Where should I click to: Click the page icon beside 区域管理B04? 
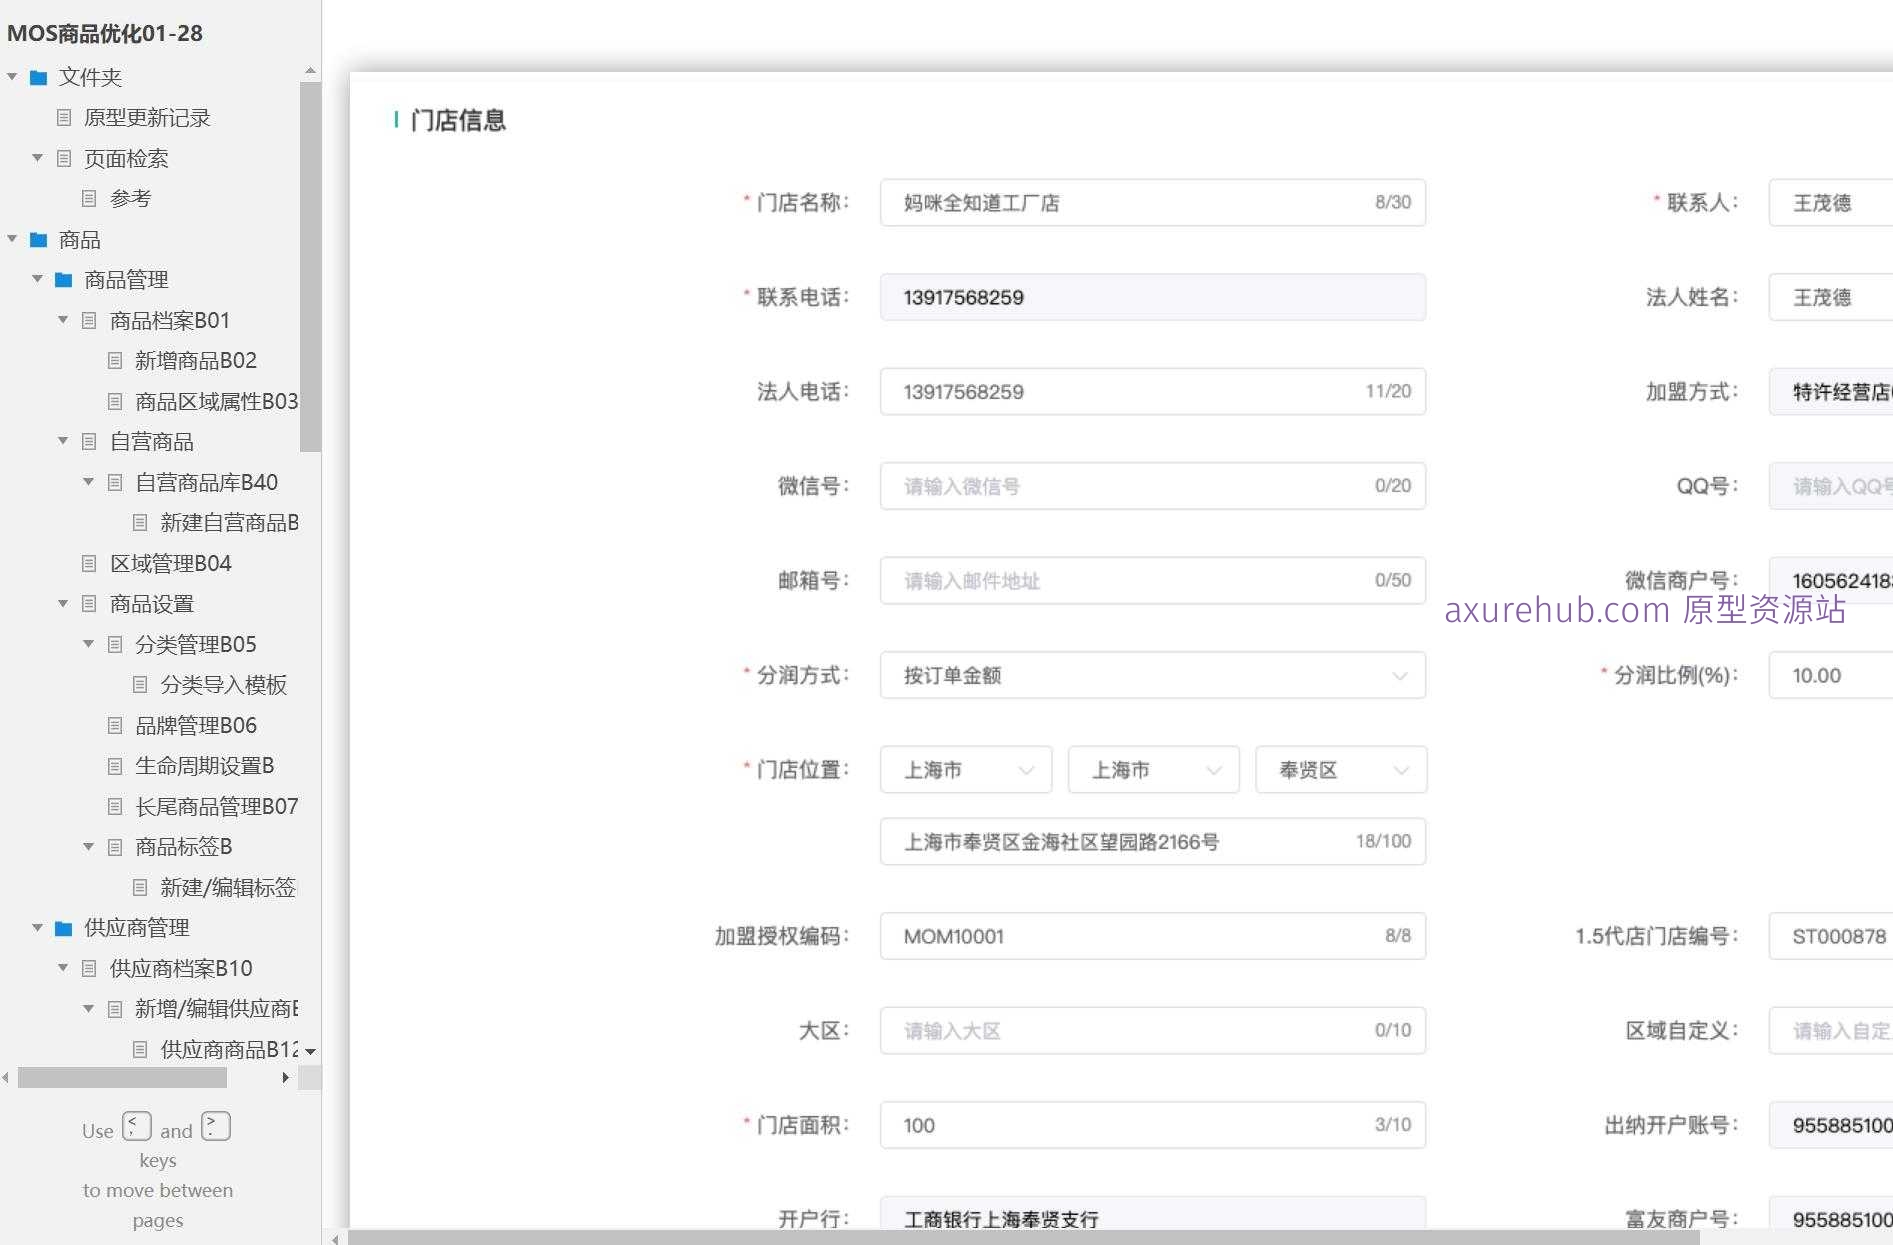tap(89, 563)
